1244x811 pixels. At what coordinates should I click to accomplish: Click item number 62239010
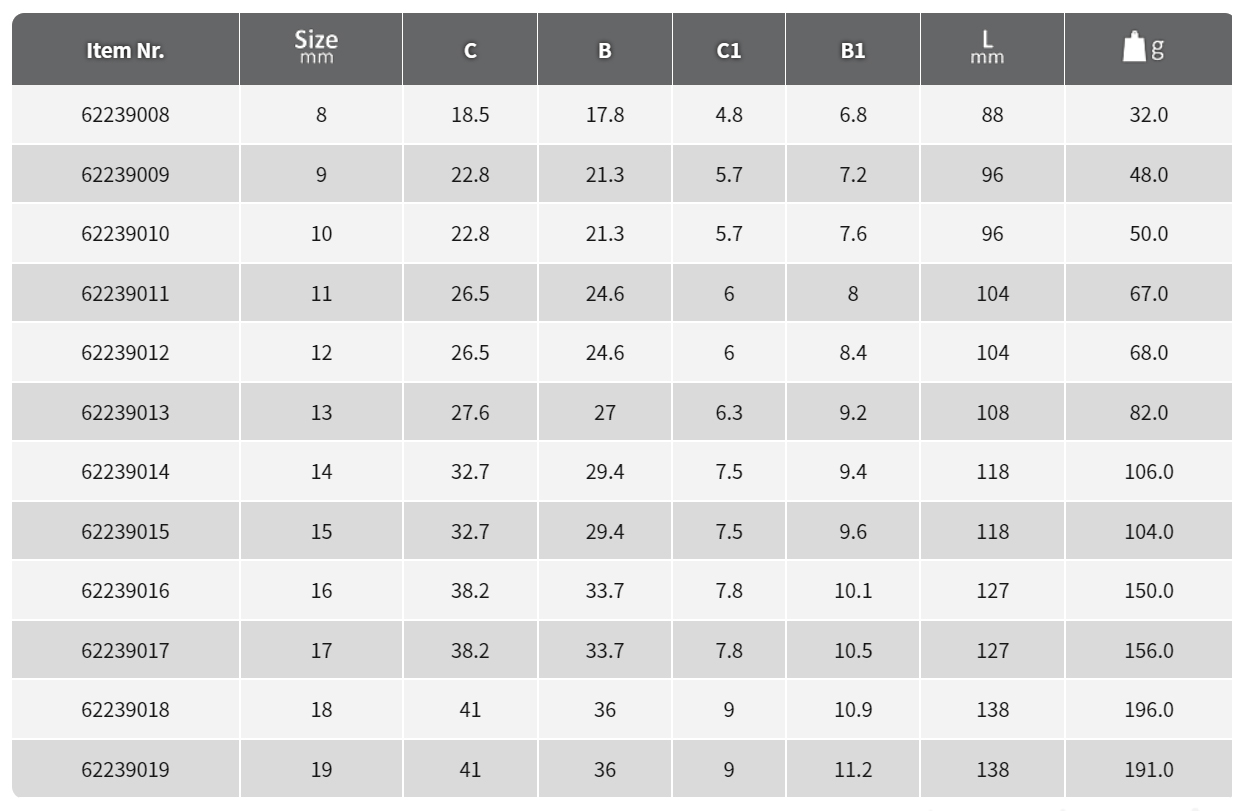tap(125, 234)
